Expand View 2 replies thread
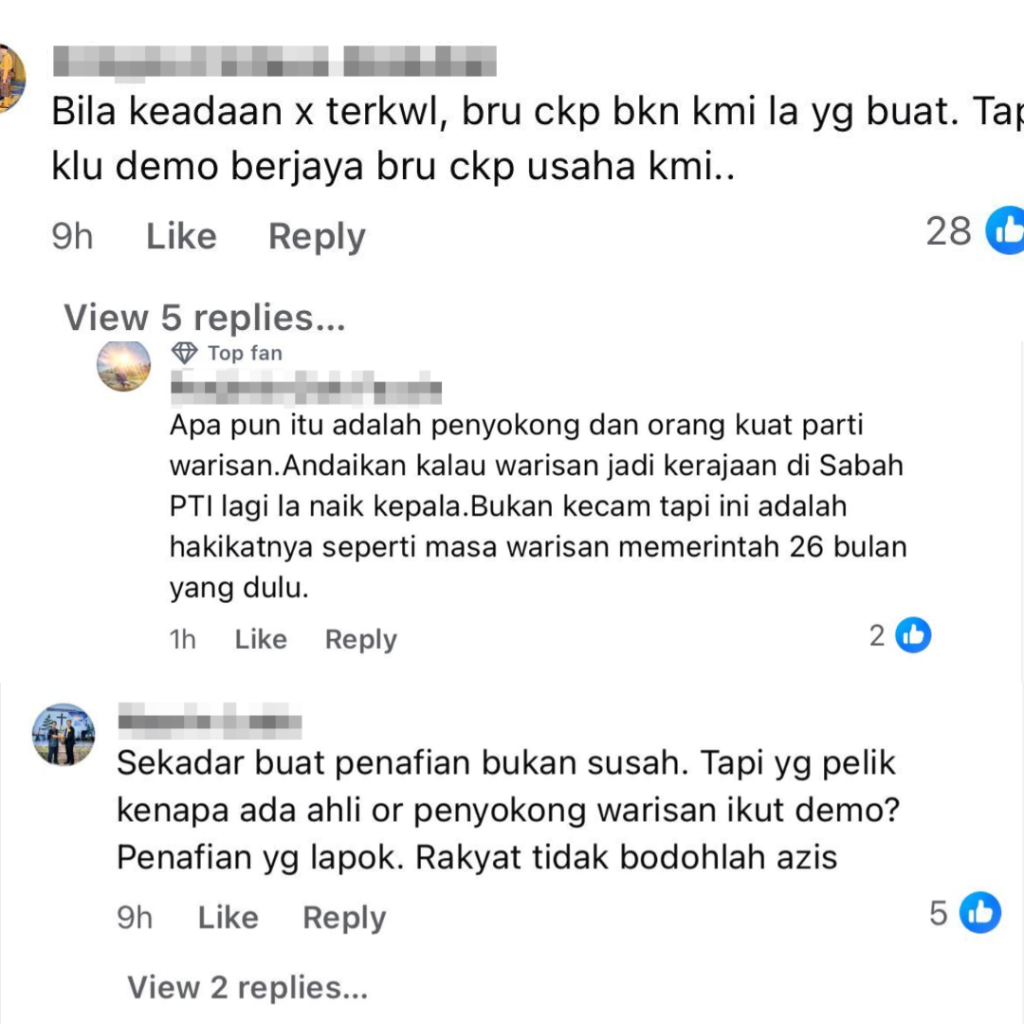 click(248, 987)
